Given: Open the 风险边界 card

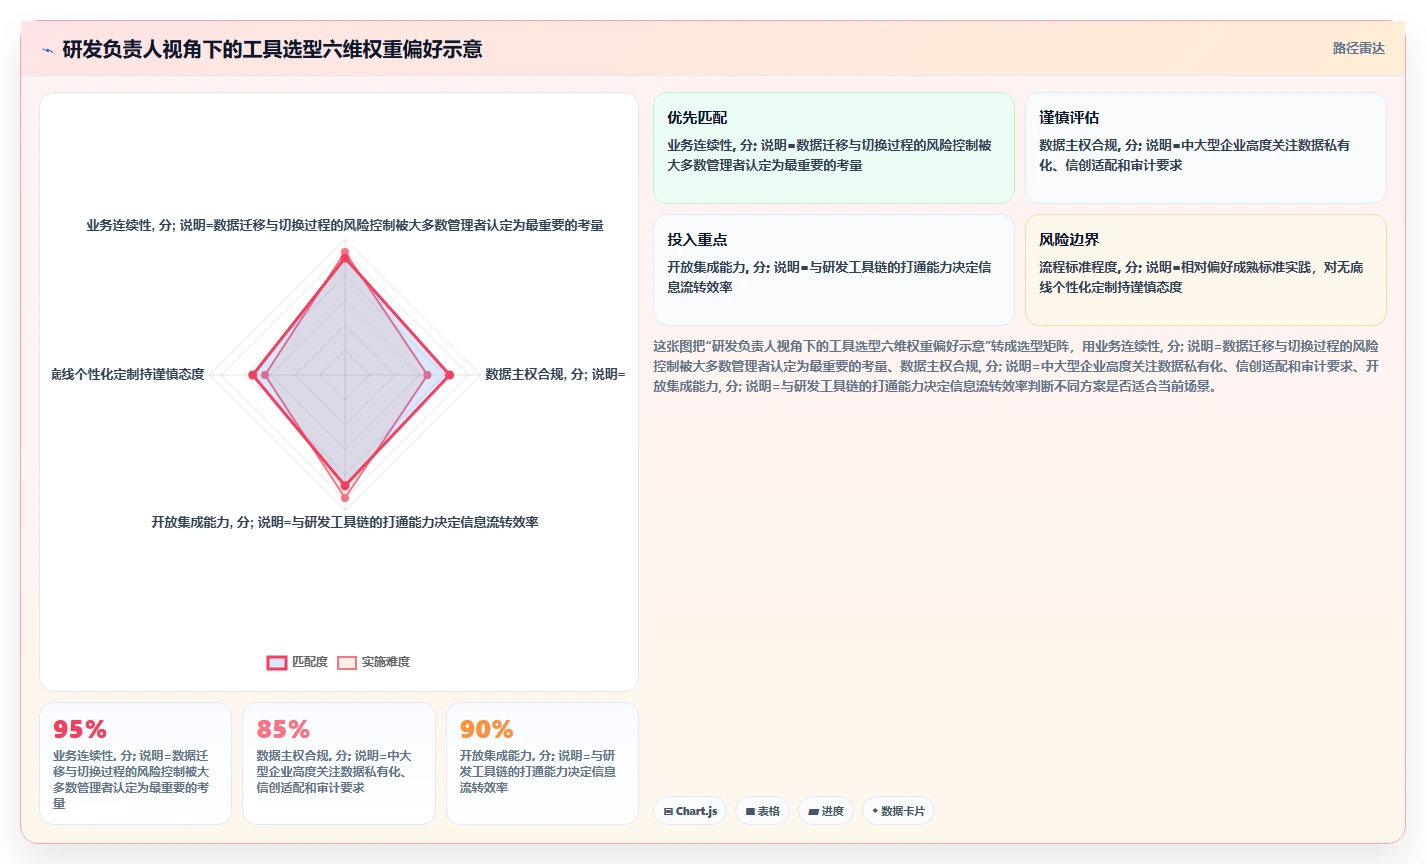Looking at the screenshot, I should [x=1206, y=270].
